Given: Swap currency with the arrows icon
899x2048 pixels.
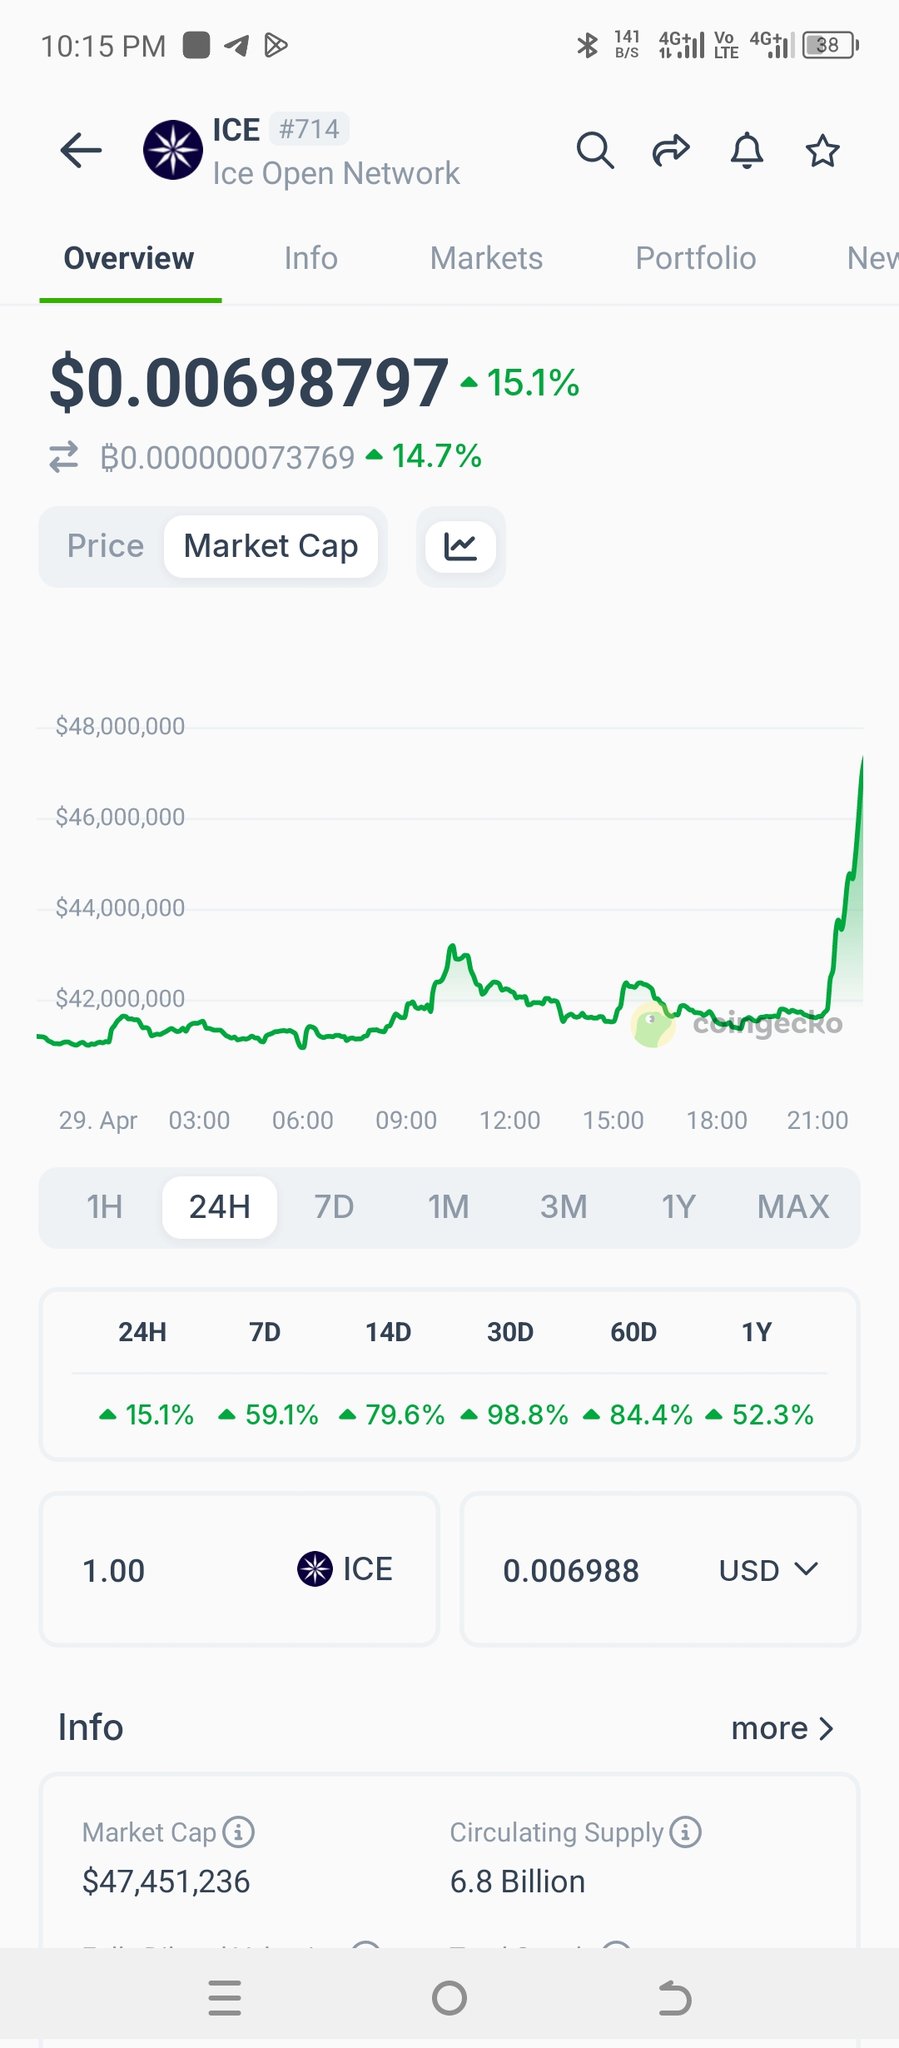Looking at the screenshot, I should point(64,458).
